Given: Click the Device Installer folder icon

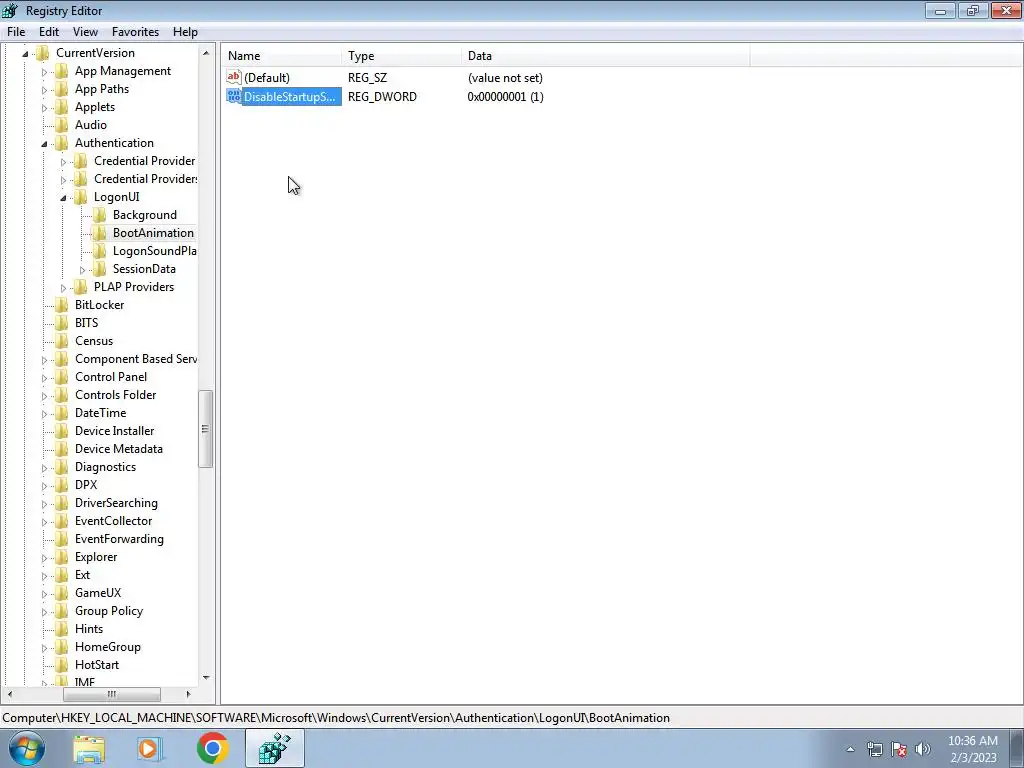Looking at the screenshot, I should pos(61,431).
